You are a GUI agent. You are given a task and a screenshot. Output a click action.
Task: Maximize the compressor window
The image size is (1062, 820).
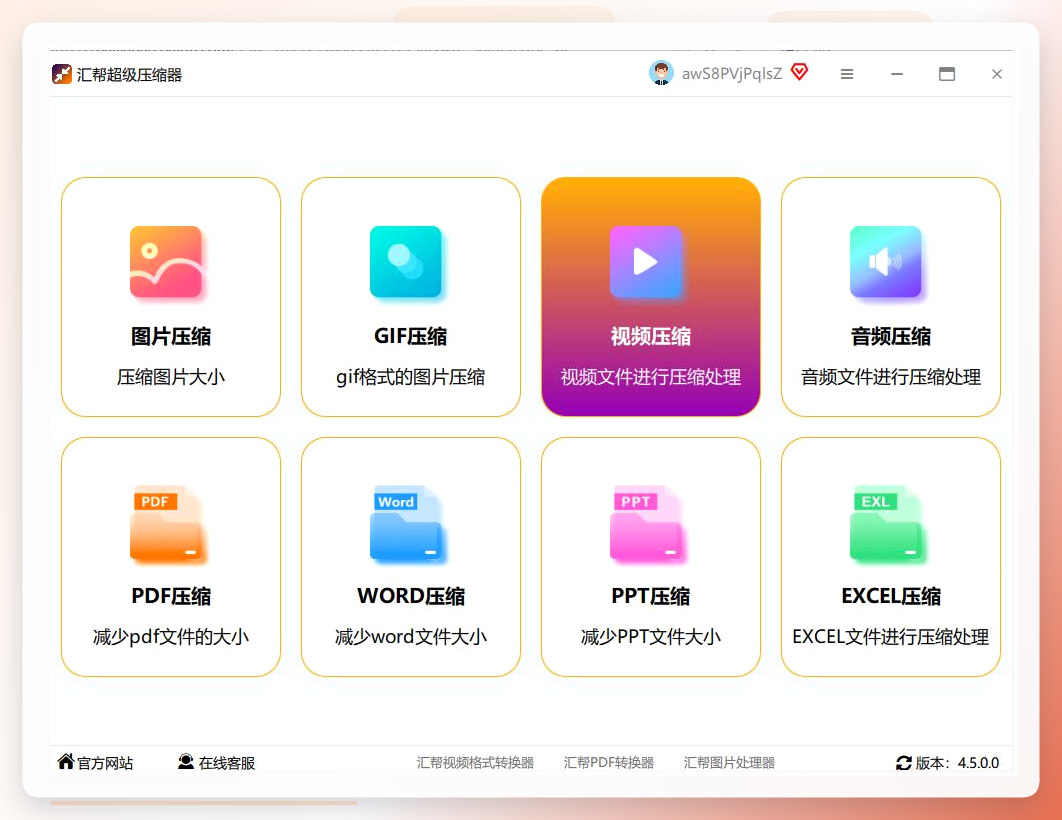click(947, 74)
